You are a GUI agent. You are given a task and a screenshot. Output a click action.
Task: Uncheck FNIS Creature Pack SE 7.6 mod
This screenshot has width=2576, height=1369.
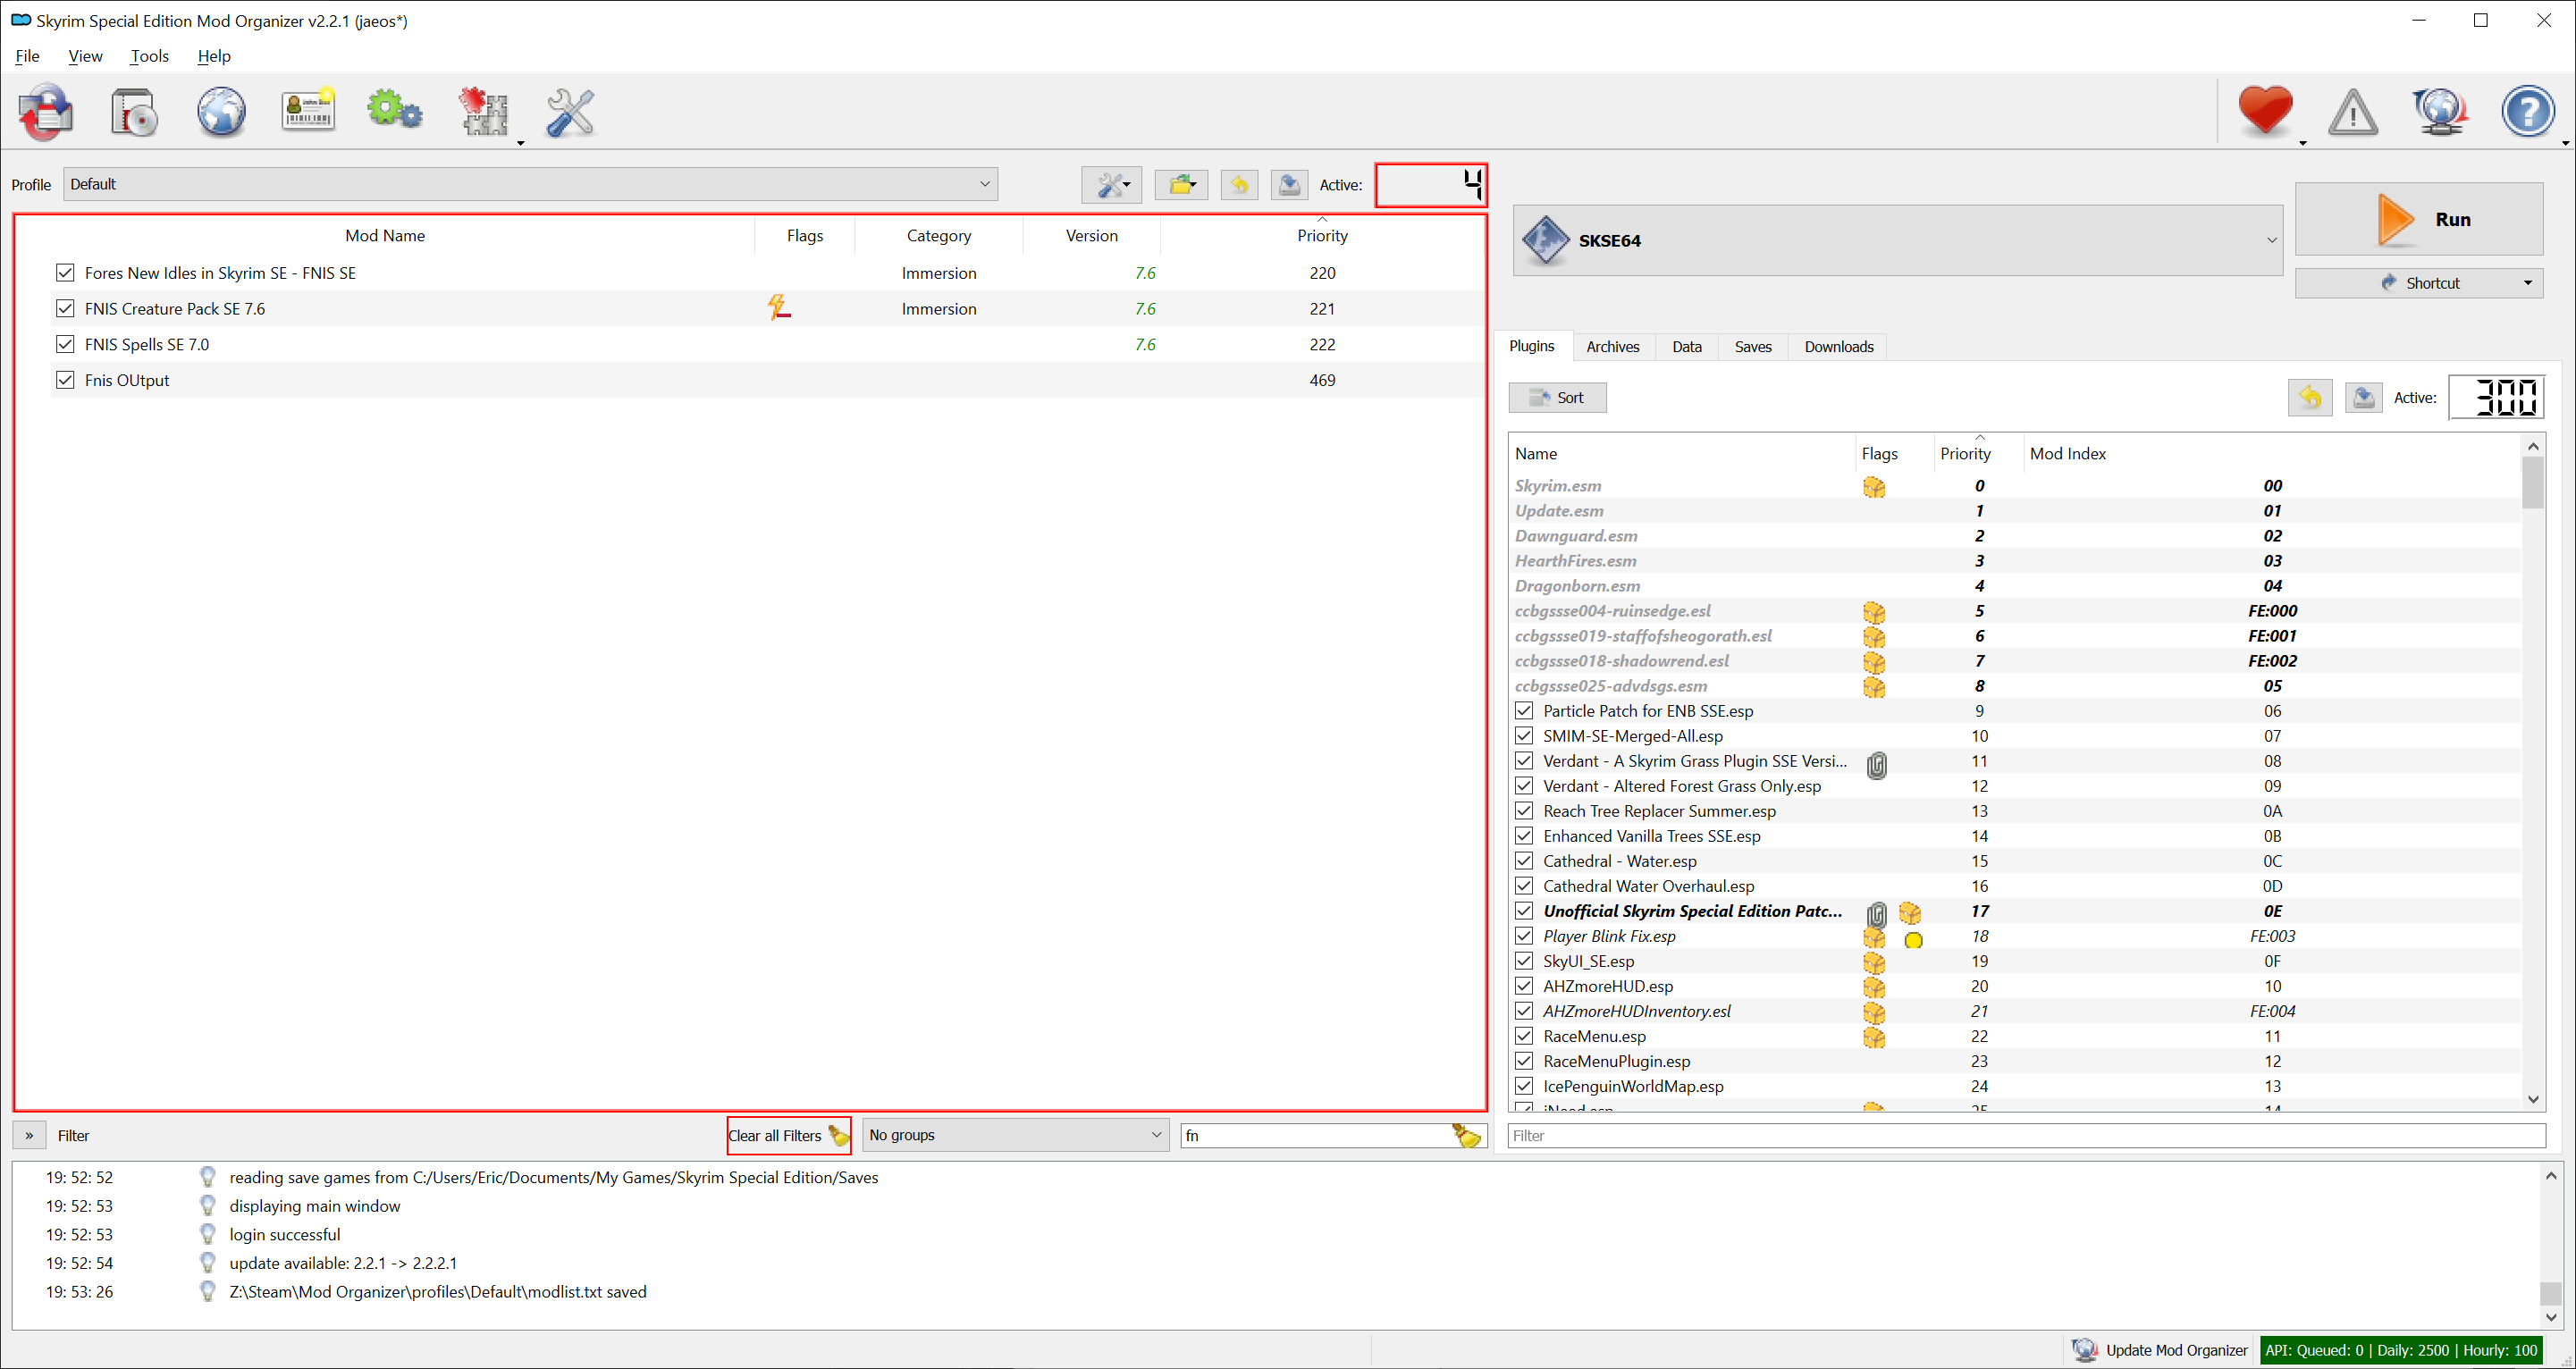[65, 308]
